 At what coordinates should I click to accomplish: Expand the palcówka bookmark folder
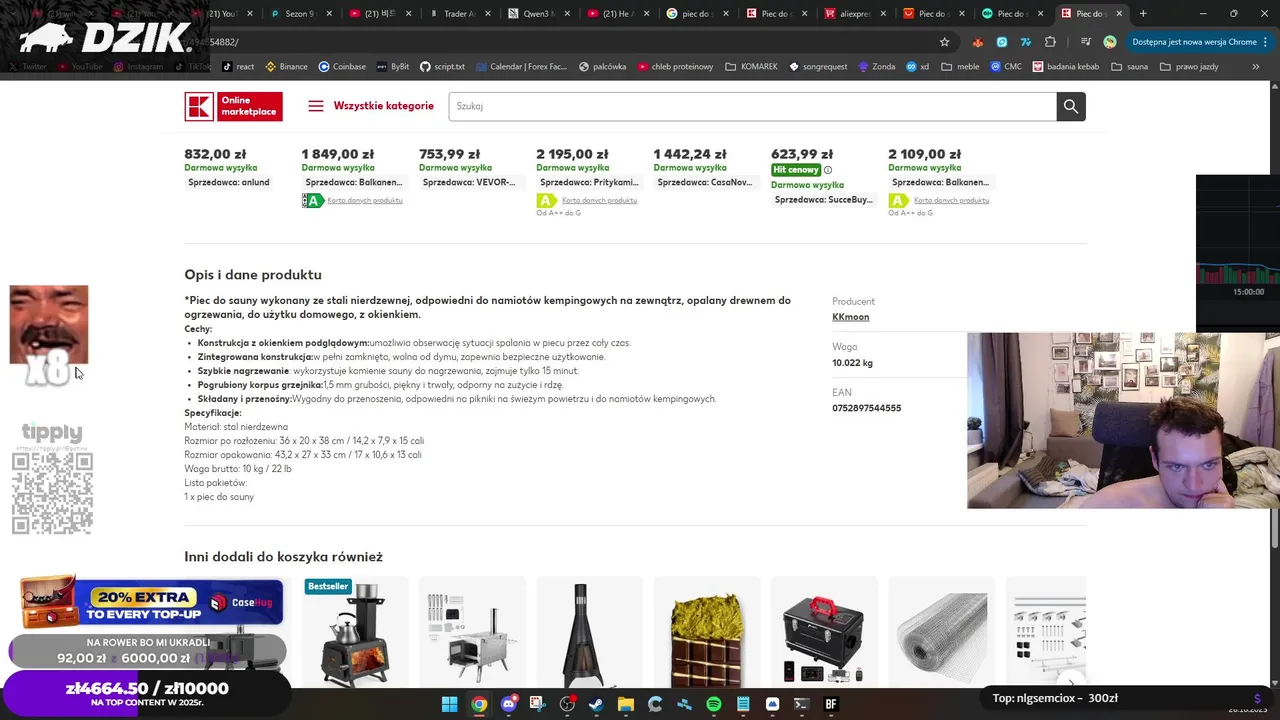tap(601, 67)
